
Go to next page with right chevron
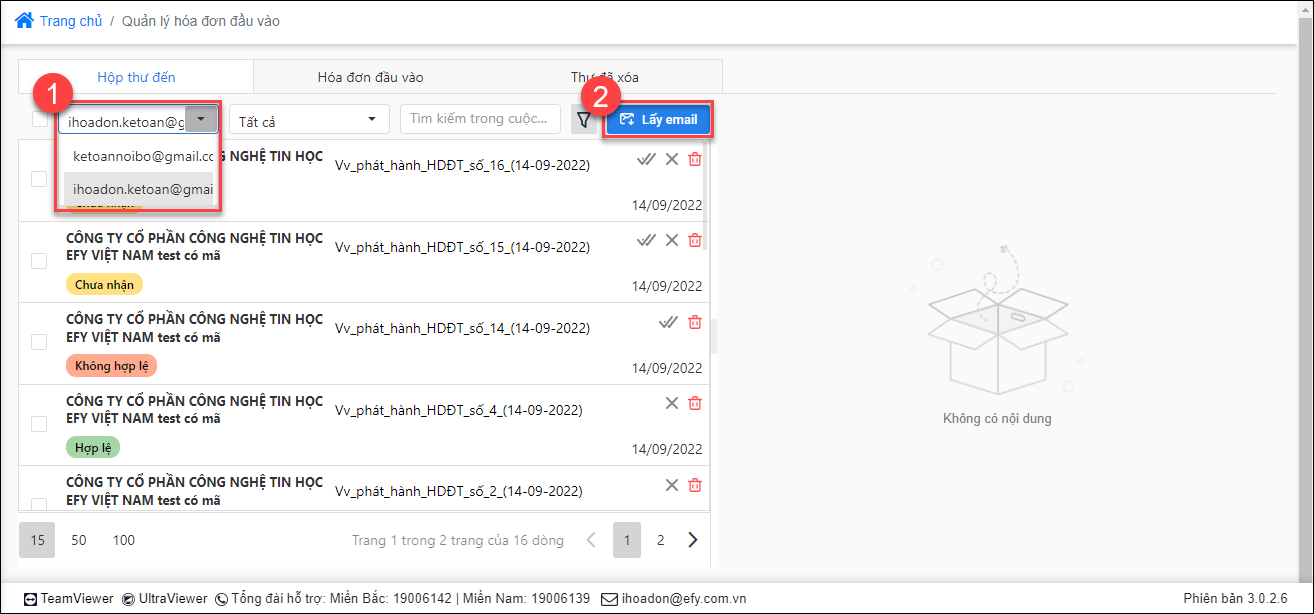(693, 540)
